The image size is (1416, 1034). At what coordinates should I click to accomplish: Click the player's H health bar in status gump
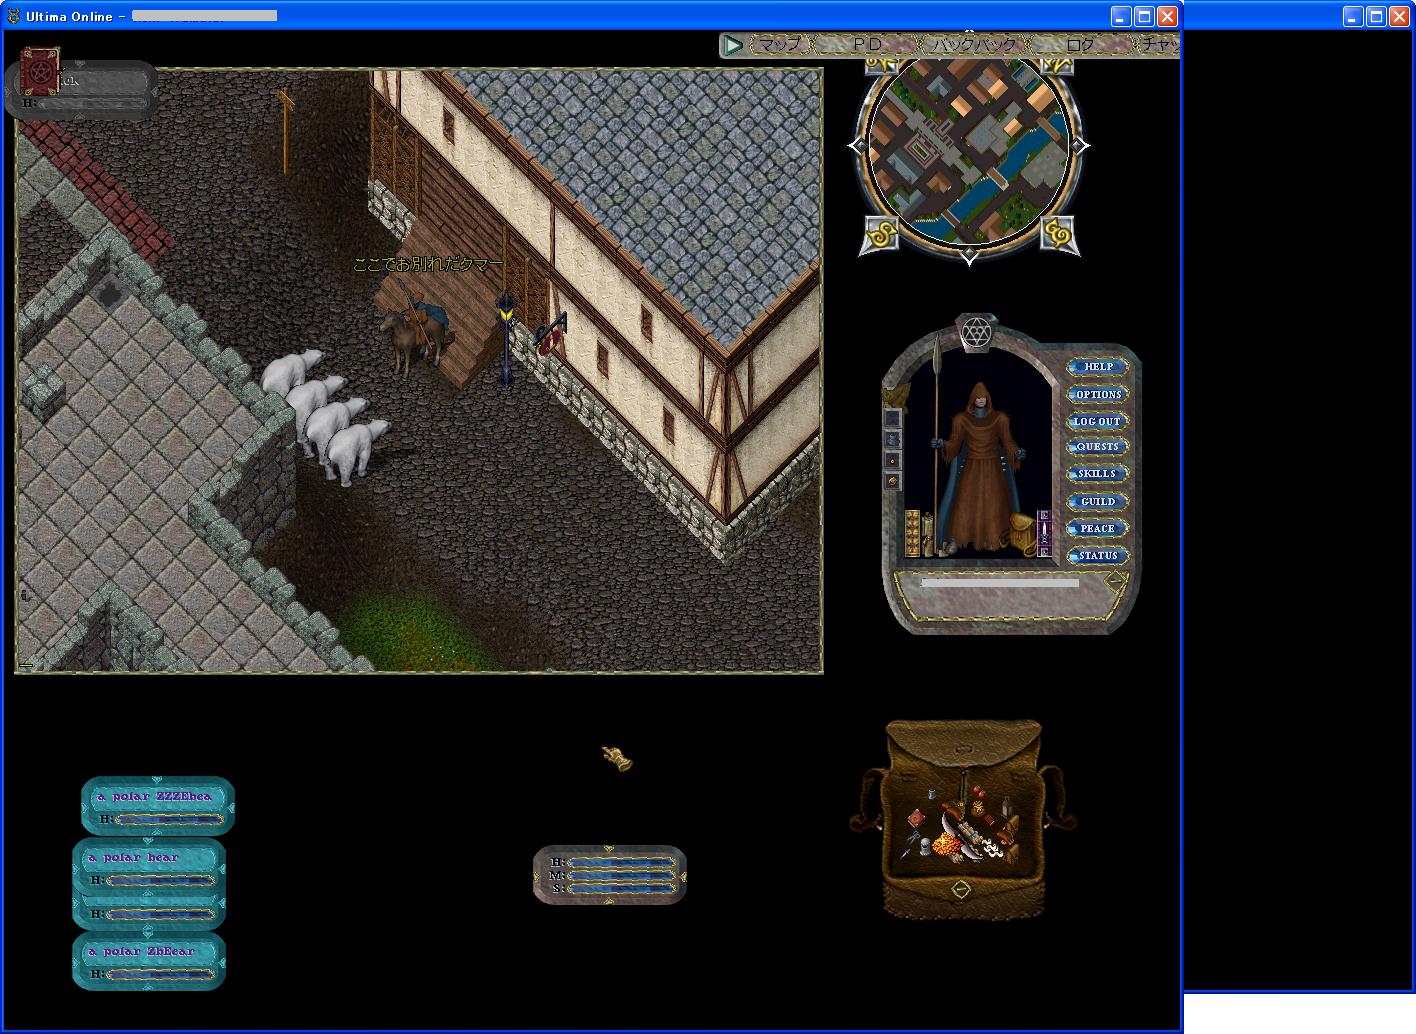[622, 861]
